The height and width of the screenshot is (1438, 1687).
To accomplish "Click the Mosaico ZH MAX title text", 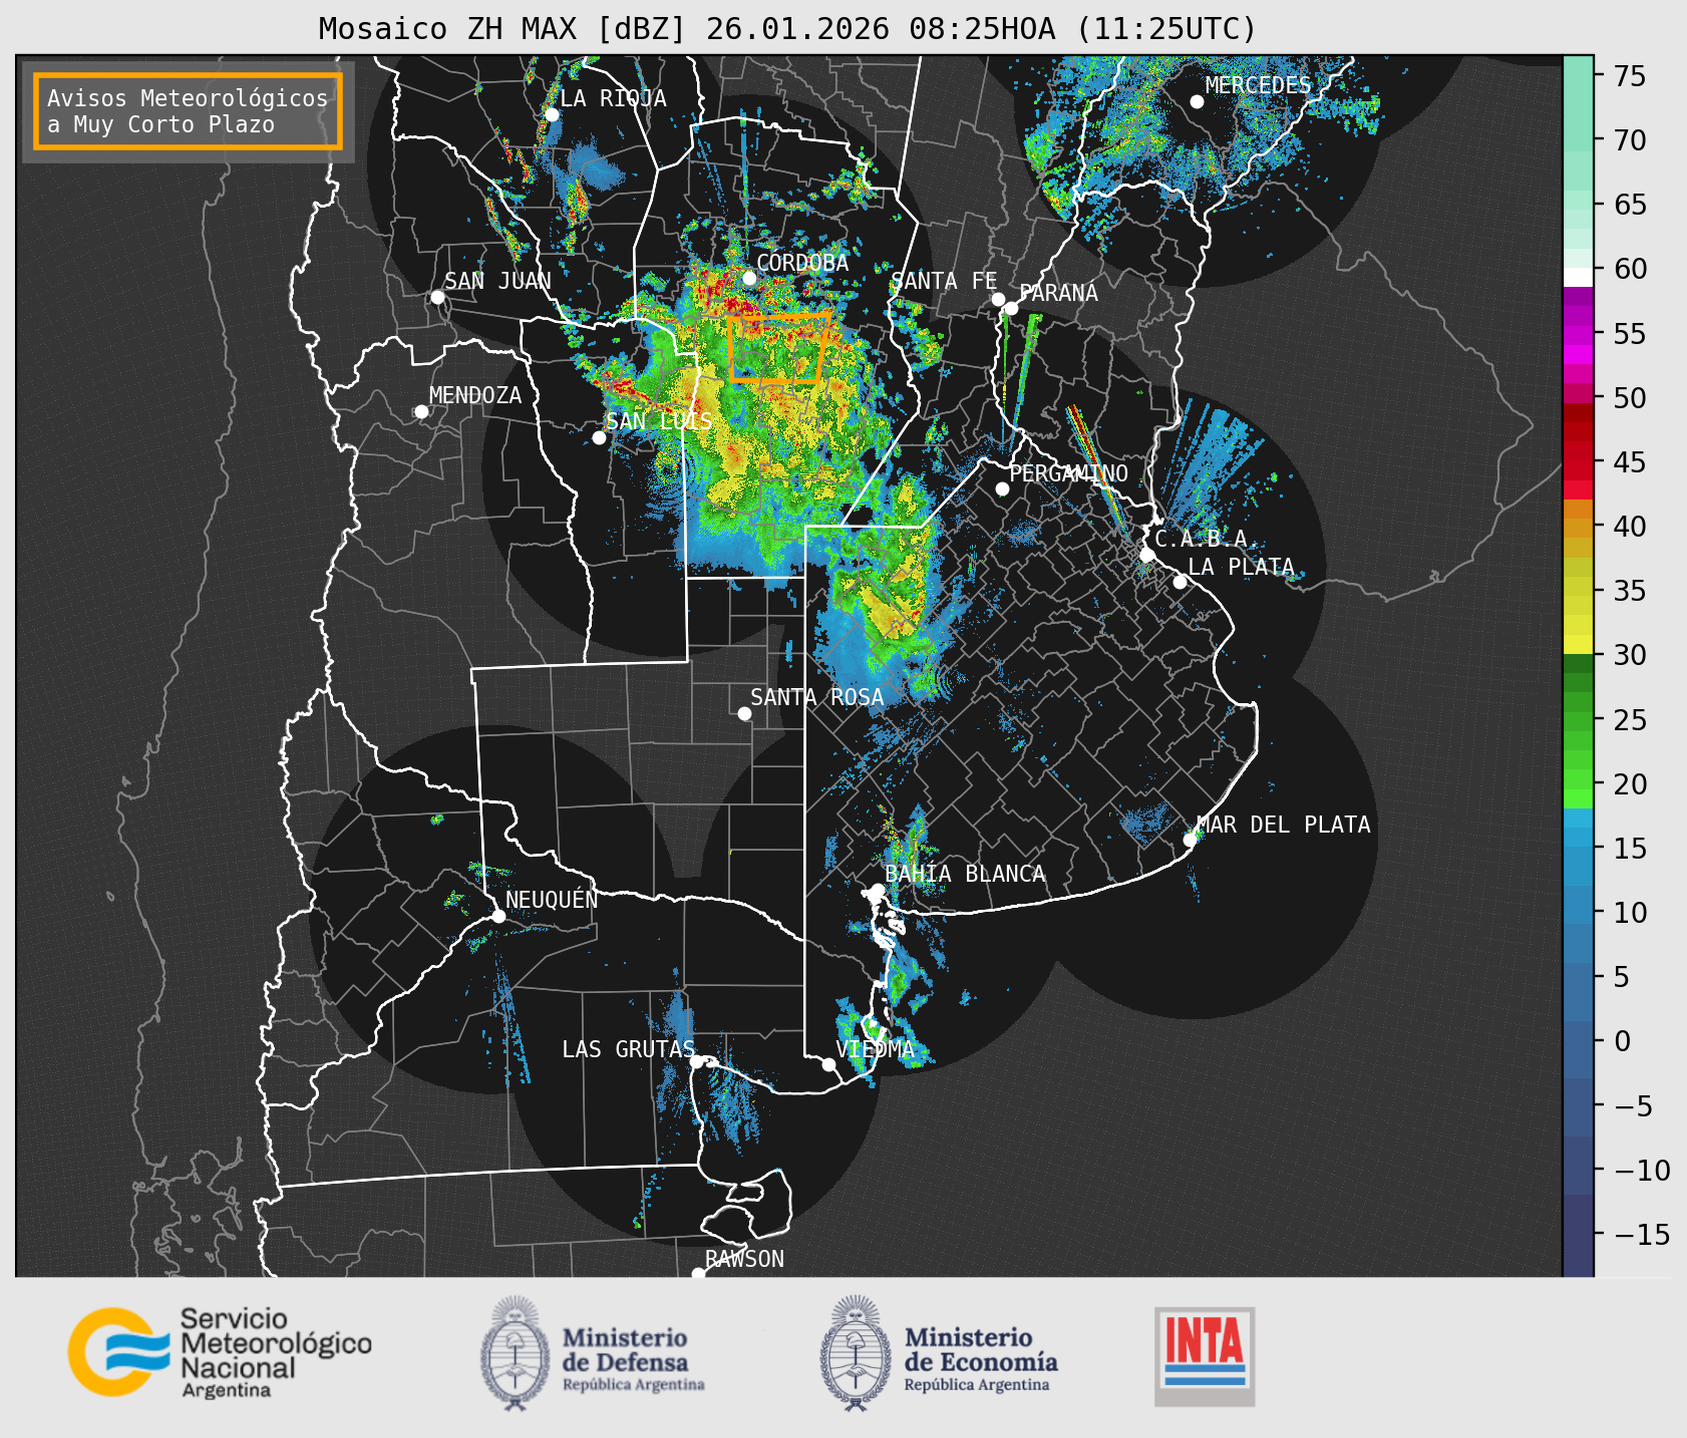I will click(x=786, y=29).
